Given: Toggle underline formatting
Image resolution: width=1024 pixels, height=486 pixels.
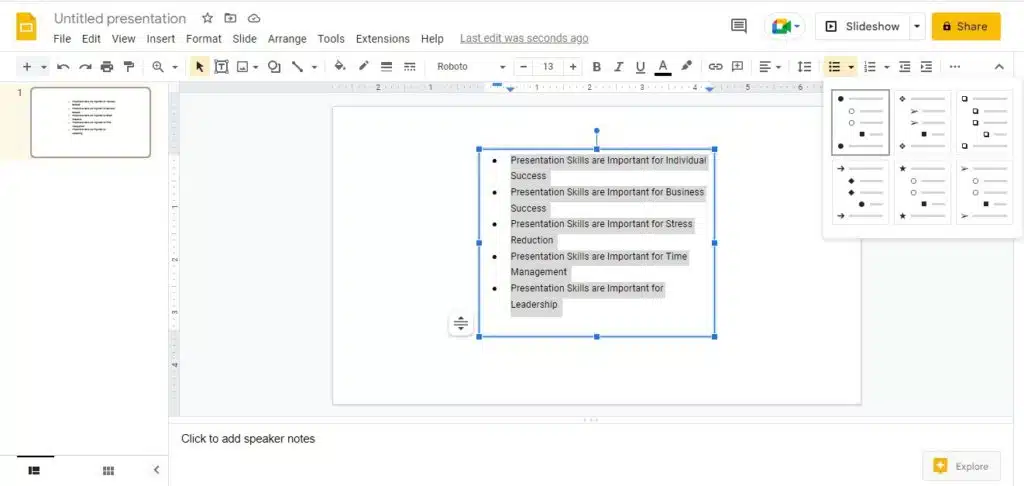Looking at the screenshot, I should point(640,67).
